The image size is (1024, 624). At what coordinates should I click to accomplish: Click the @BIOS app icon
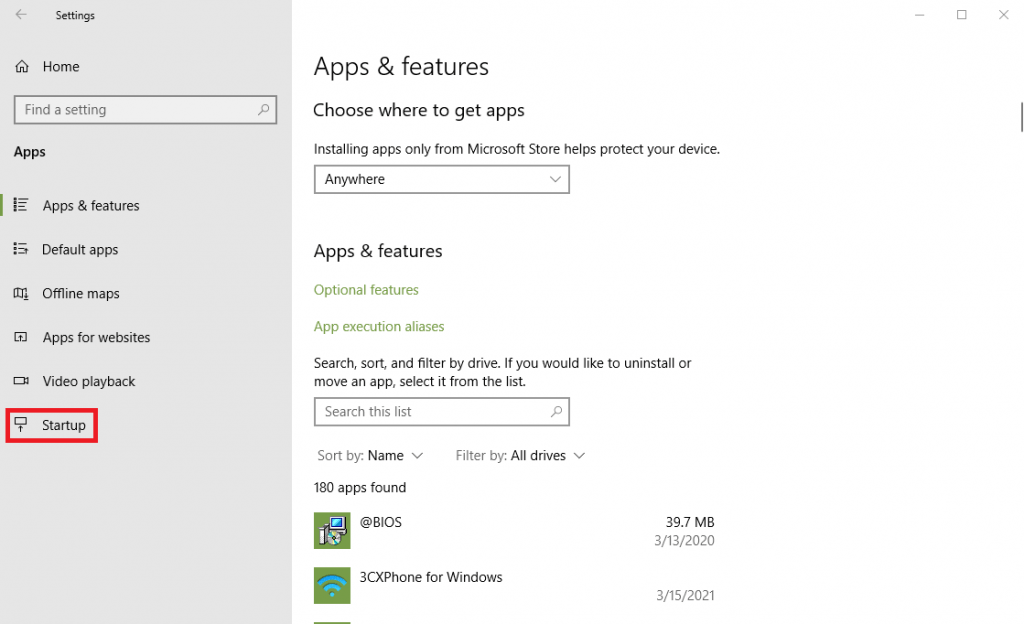(x=332, y=531)
